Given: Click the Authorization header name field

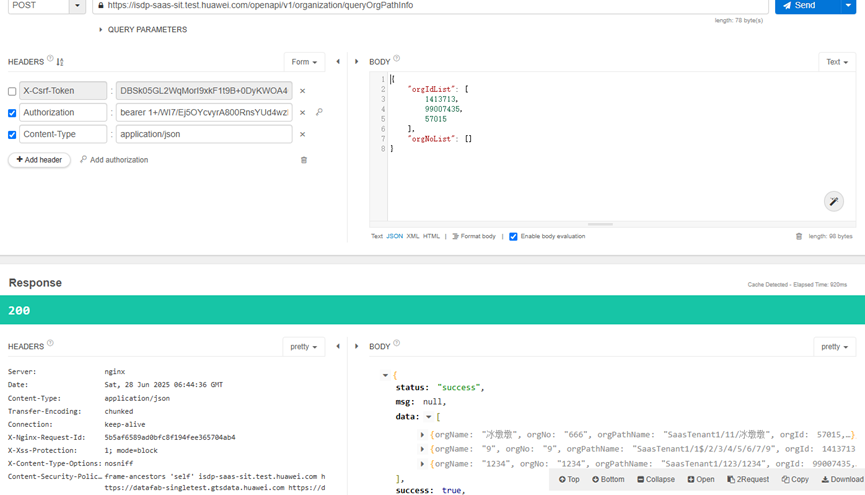Looking at the screenshot, I should (63, 112).
